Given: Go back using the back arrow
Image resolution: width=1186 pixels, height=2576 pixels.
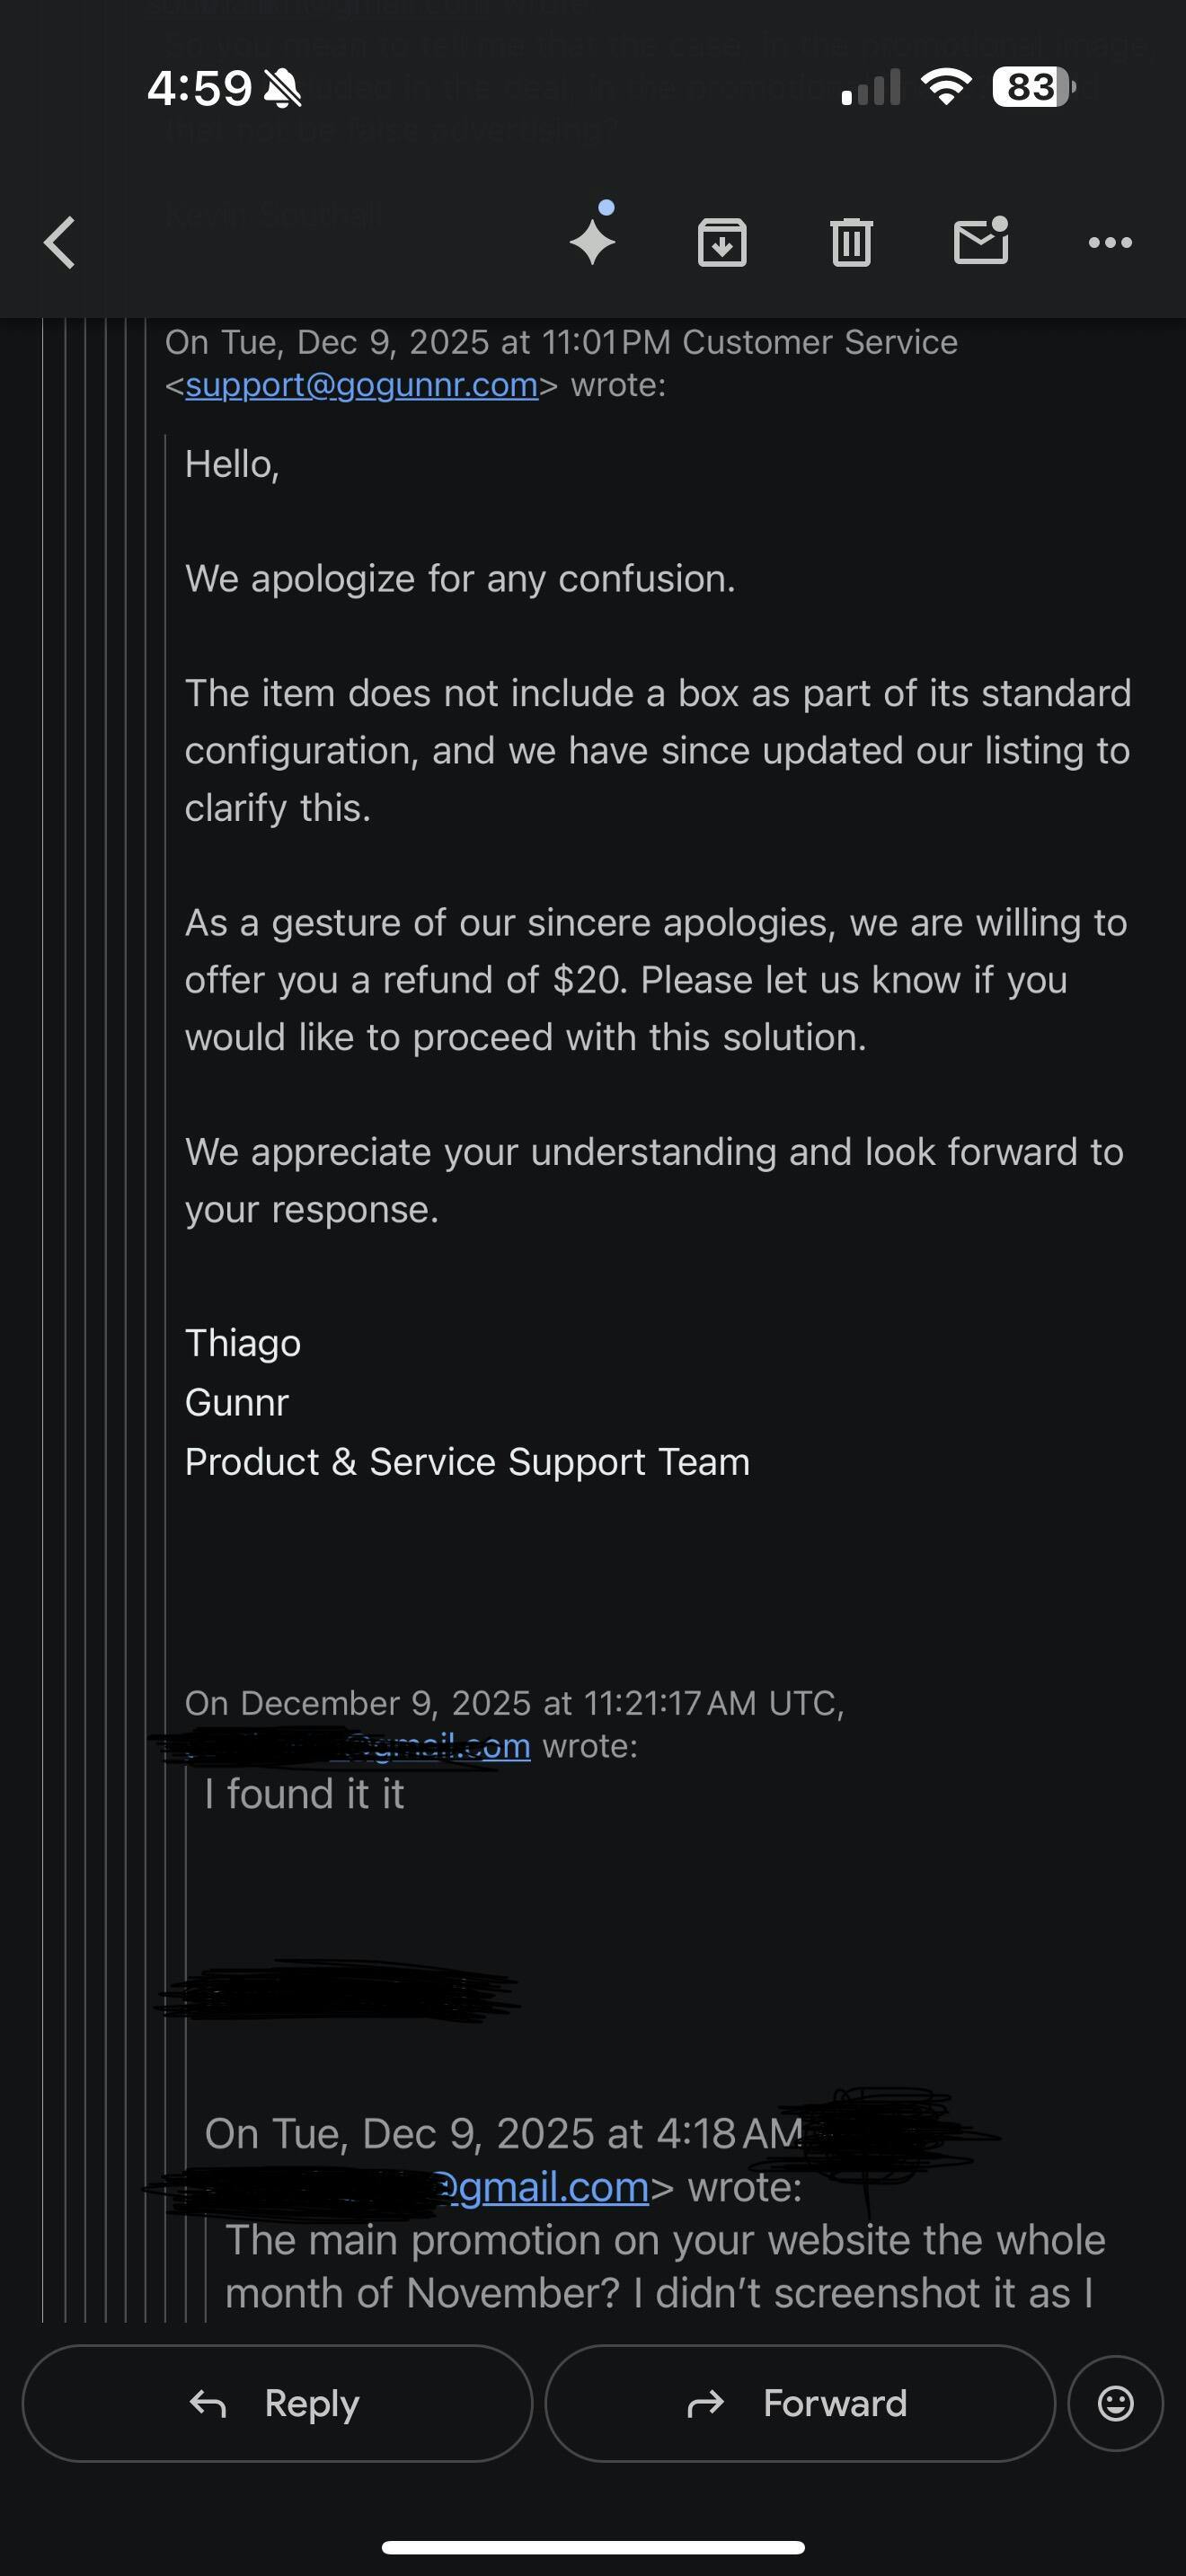Looking at the screenshot, I should click(x=60, y=243).
